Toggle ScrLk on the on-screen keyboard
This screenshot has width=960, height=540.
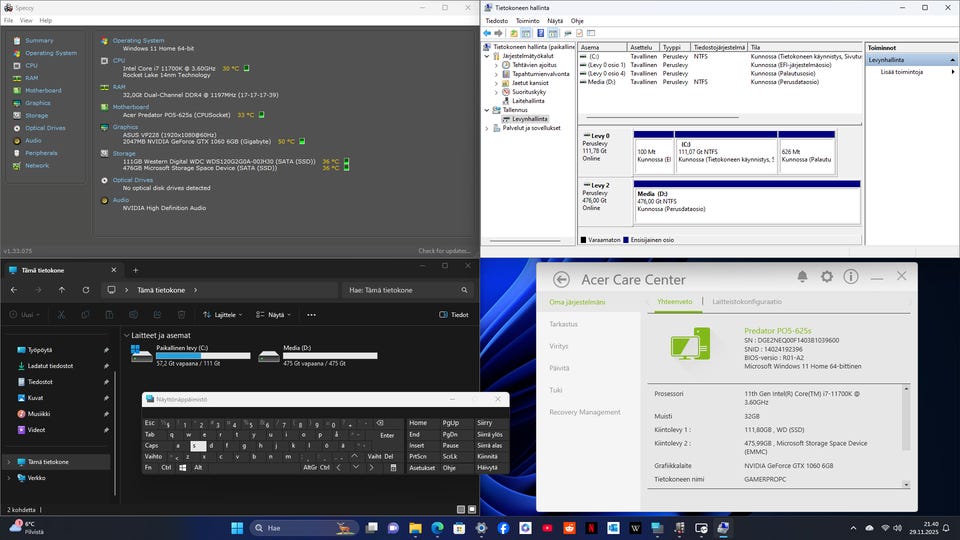pyautogui.click(x=450, y=456)
